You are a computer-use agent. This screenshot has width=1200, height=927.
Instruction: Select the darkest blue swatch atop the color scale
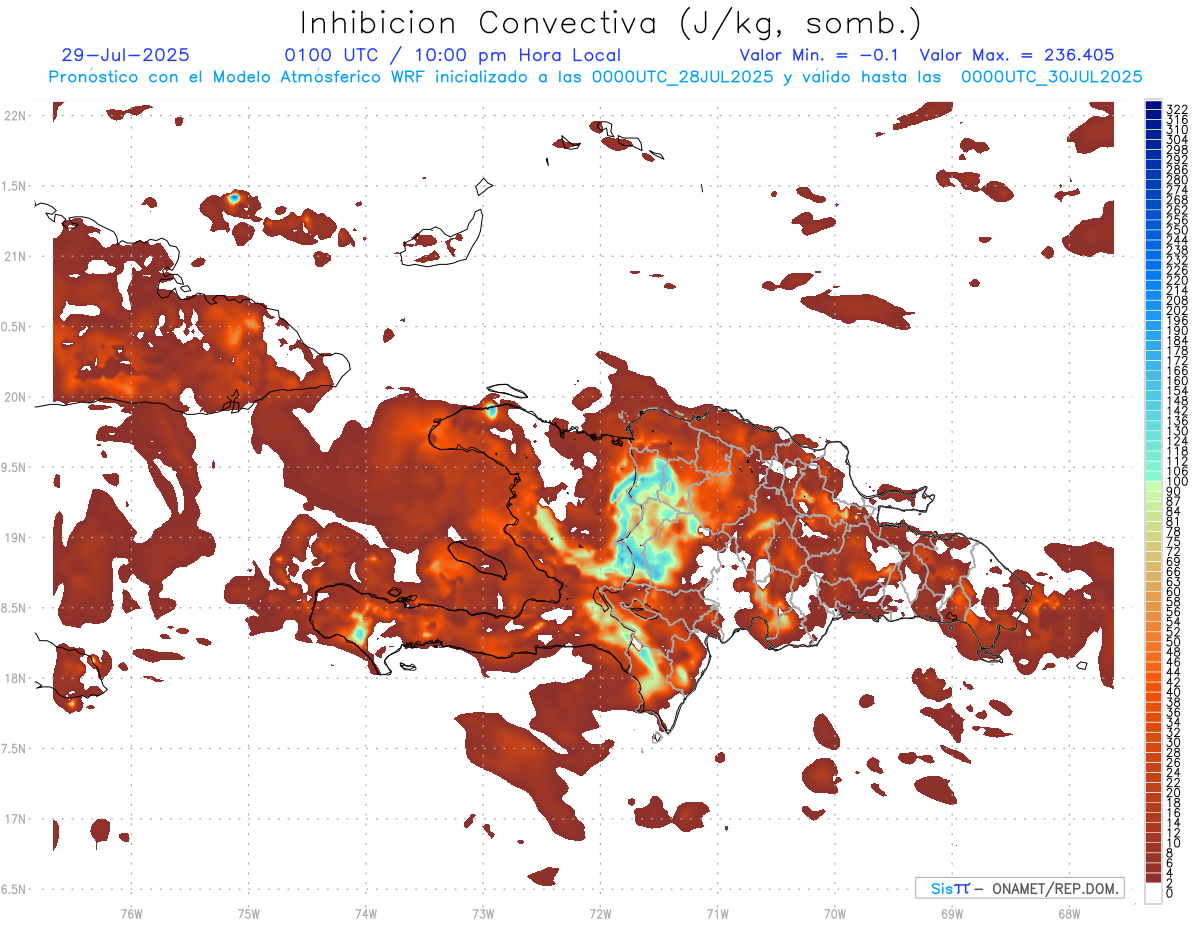(x=1153, y=106)
